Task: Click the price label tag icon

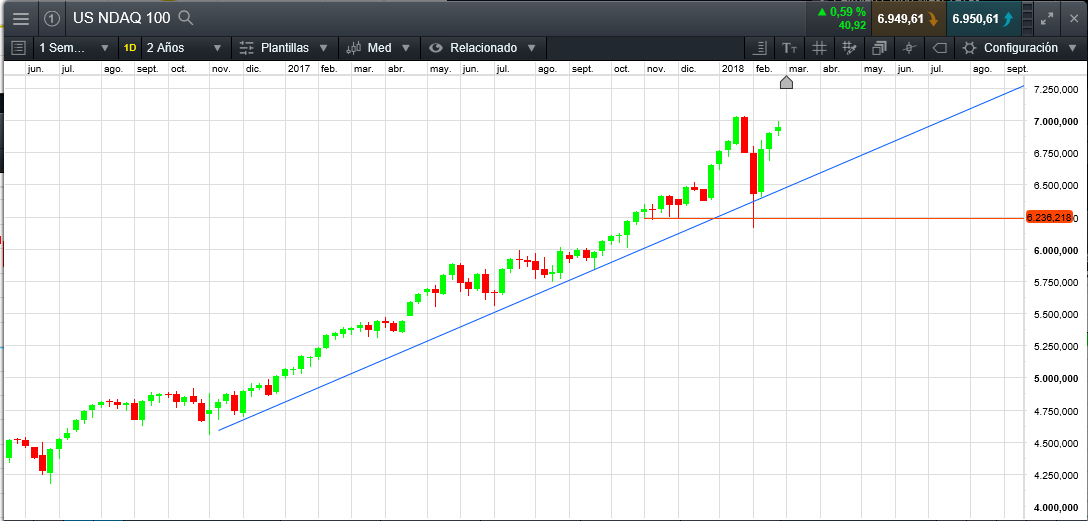Action: (x=939, y=48)
